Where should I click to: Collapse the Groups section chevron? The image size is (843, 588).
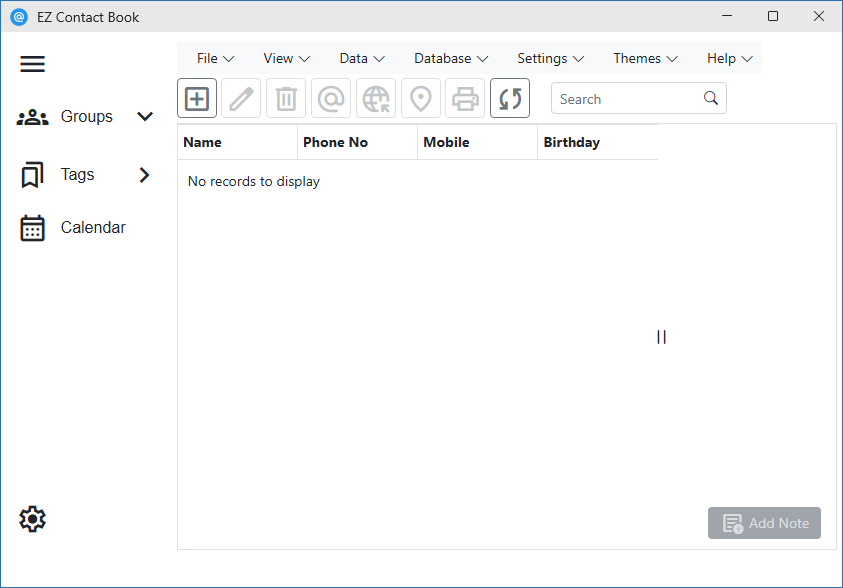tap(145, 117)
